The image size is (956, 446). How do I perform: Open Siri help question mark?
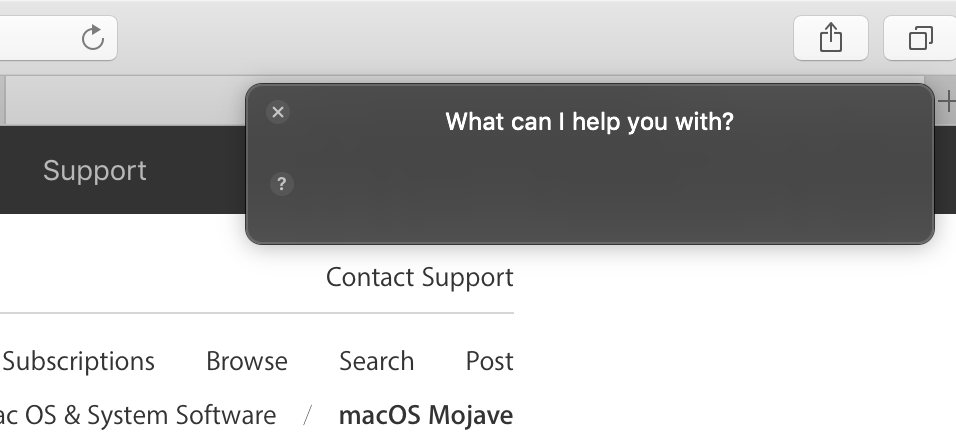pos(282,184)
